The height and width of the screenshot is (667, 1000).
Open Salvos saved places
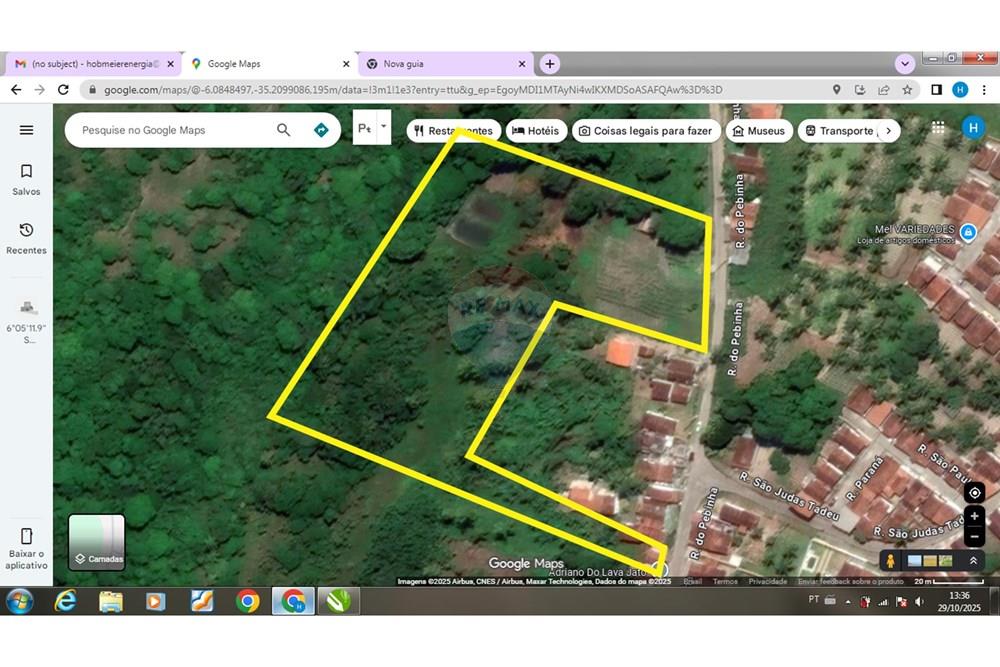27,179
